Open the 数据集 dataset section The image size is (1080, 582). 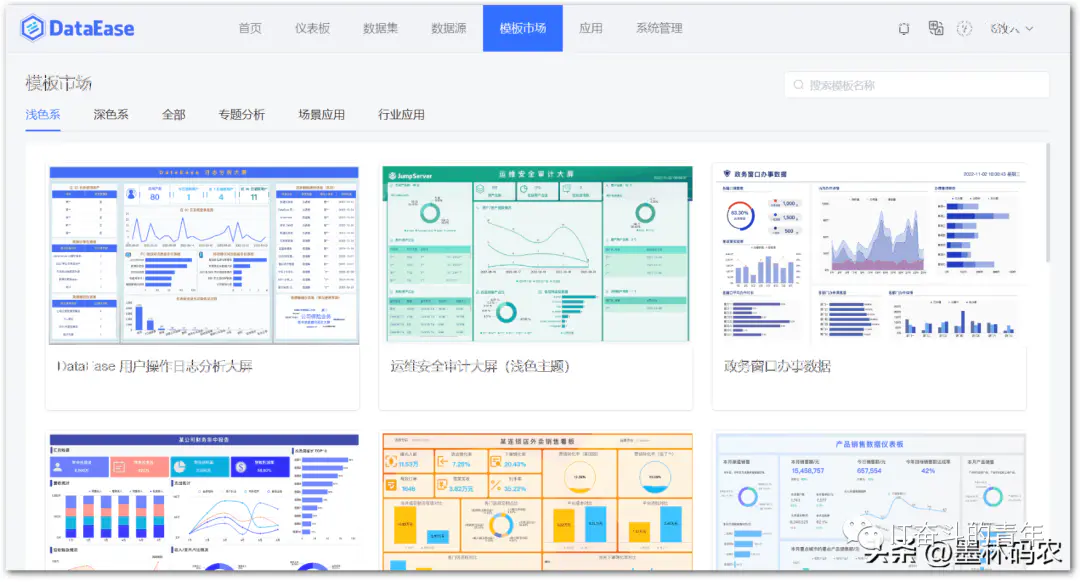tap(381, 28)
